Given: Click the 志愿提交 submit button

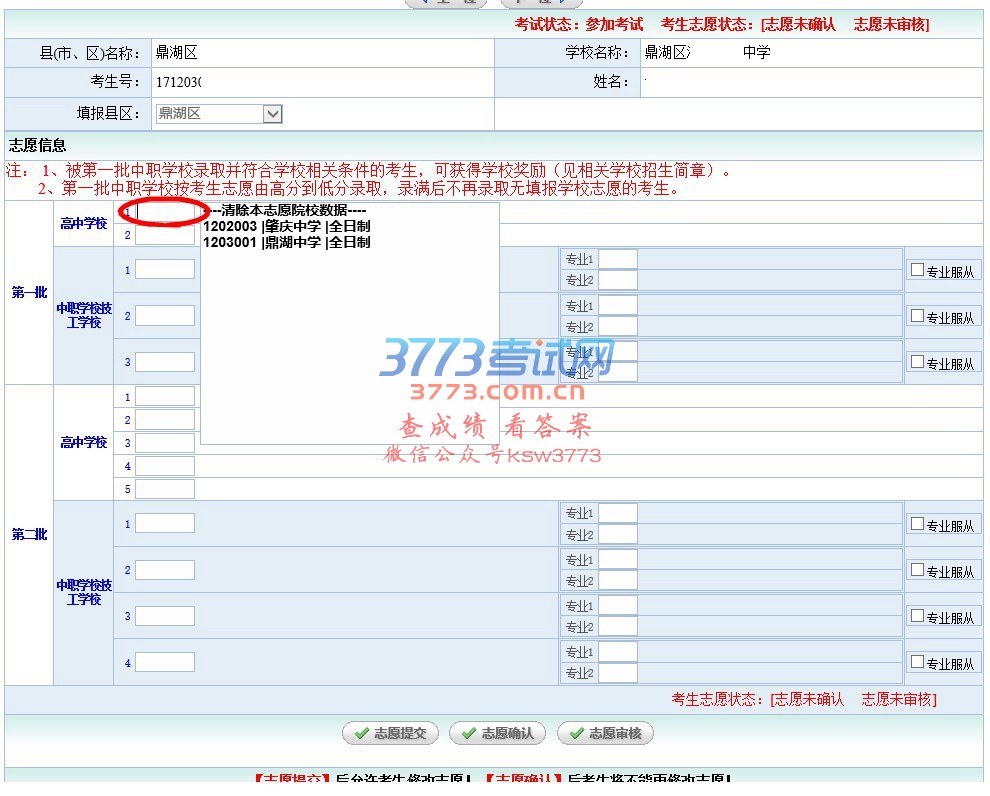Looking at the screenshot, I should [x=391, y=733].
